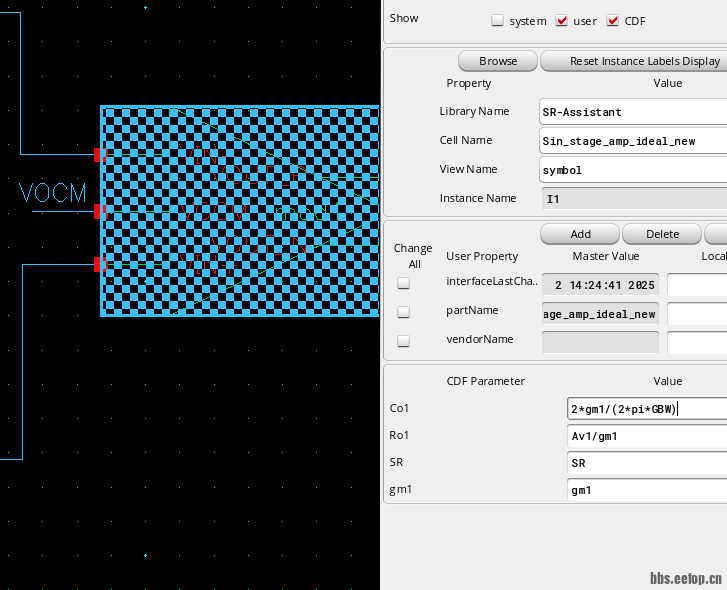
Task: Tick Change All box for vendorName
Action: pos(403,341)
